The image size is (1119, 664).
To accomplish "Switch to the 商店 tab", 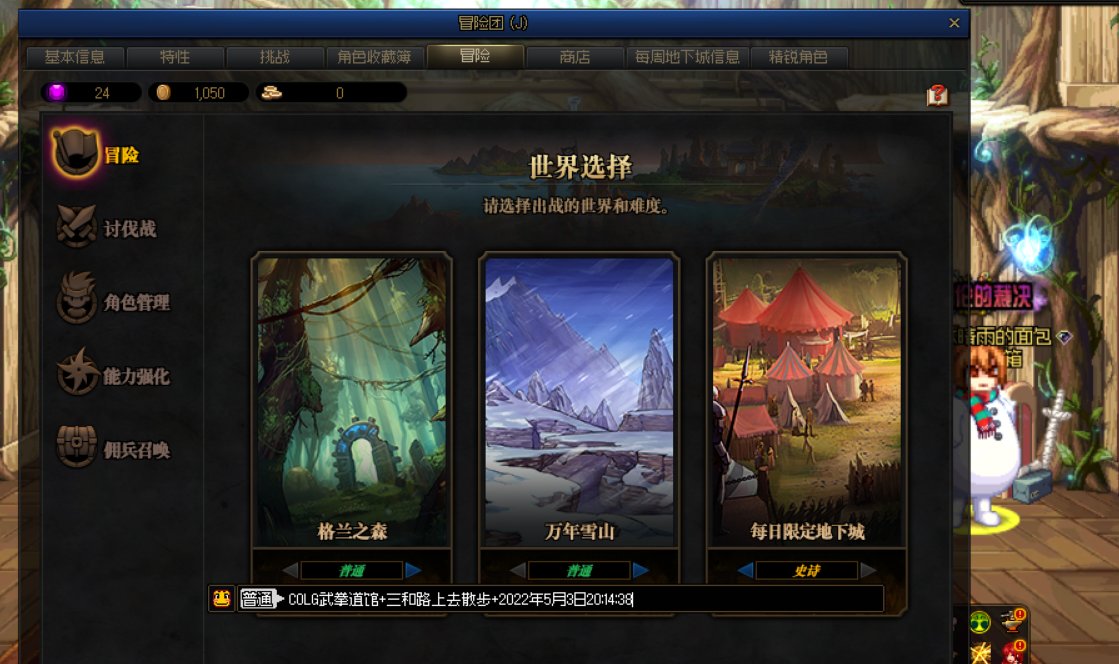I will [x=575, y=57].
